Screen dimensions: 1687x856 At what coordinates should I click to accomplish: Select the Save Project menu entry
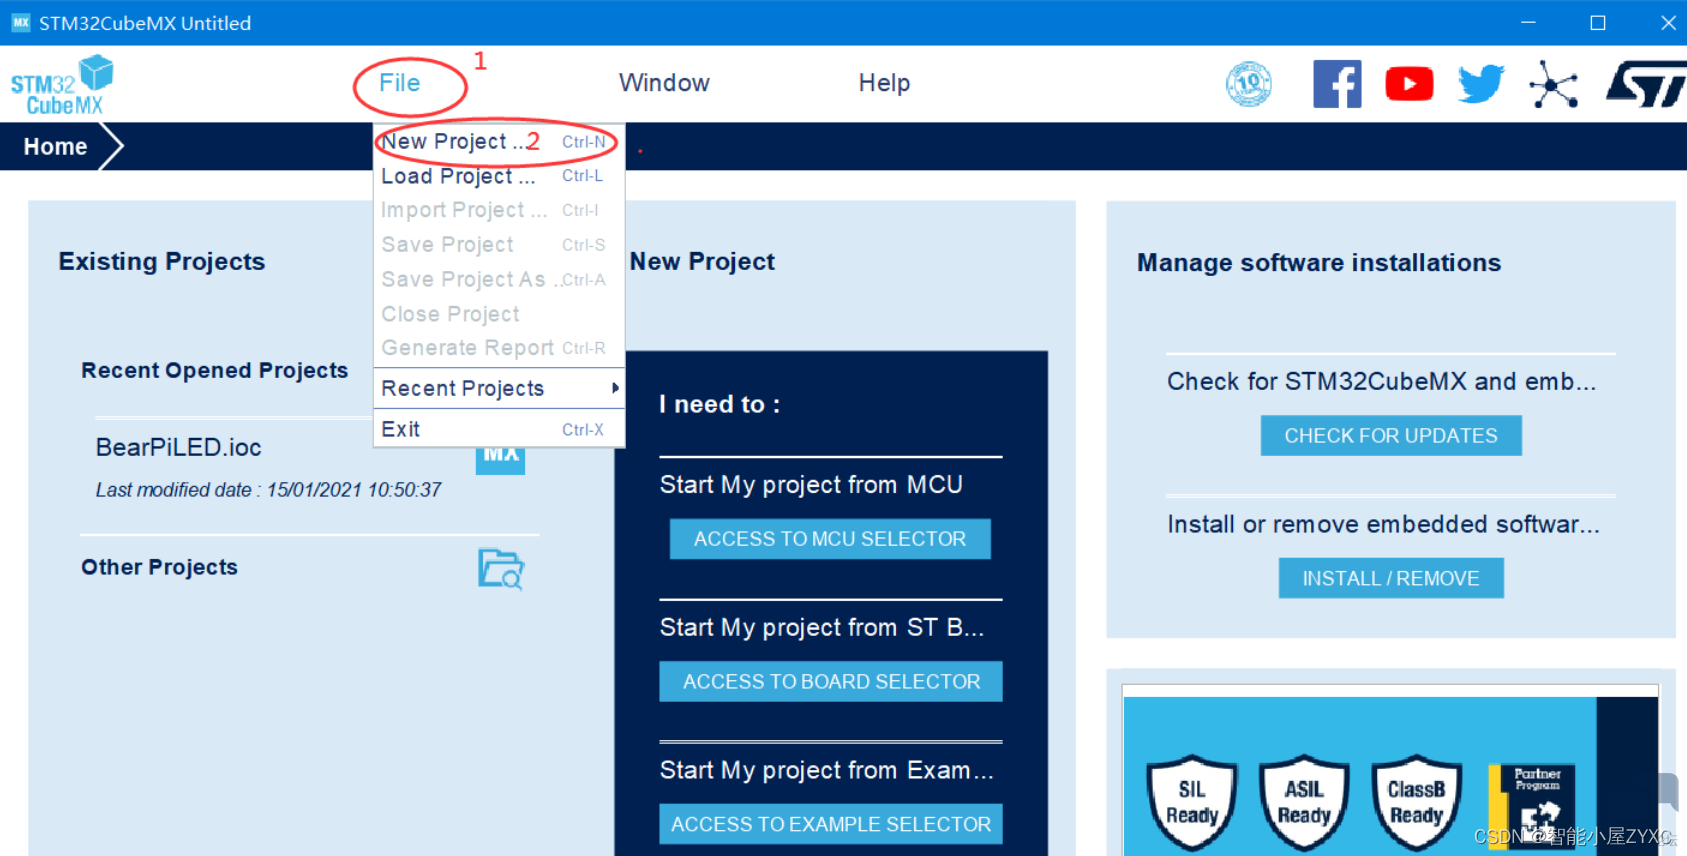coord(499,245)
